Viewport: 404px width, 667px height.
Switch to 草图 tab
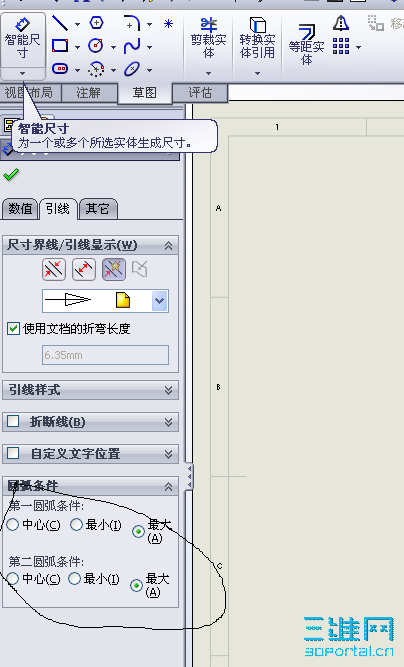coord(145,93)
